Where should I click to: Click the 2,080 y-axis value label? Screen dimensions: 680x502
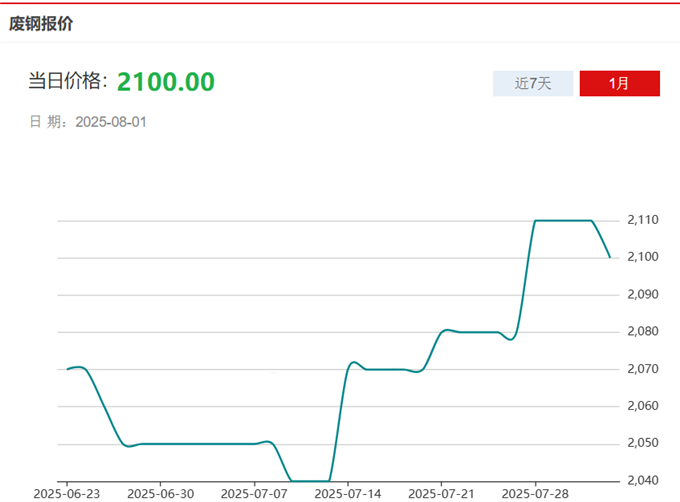644,331
